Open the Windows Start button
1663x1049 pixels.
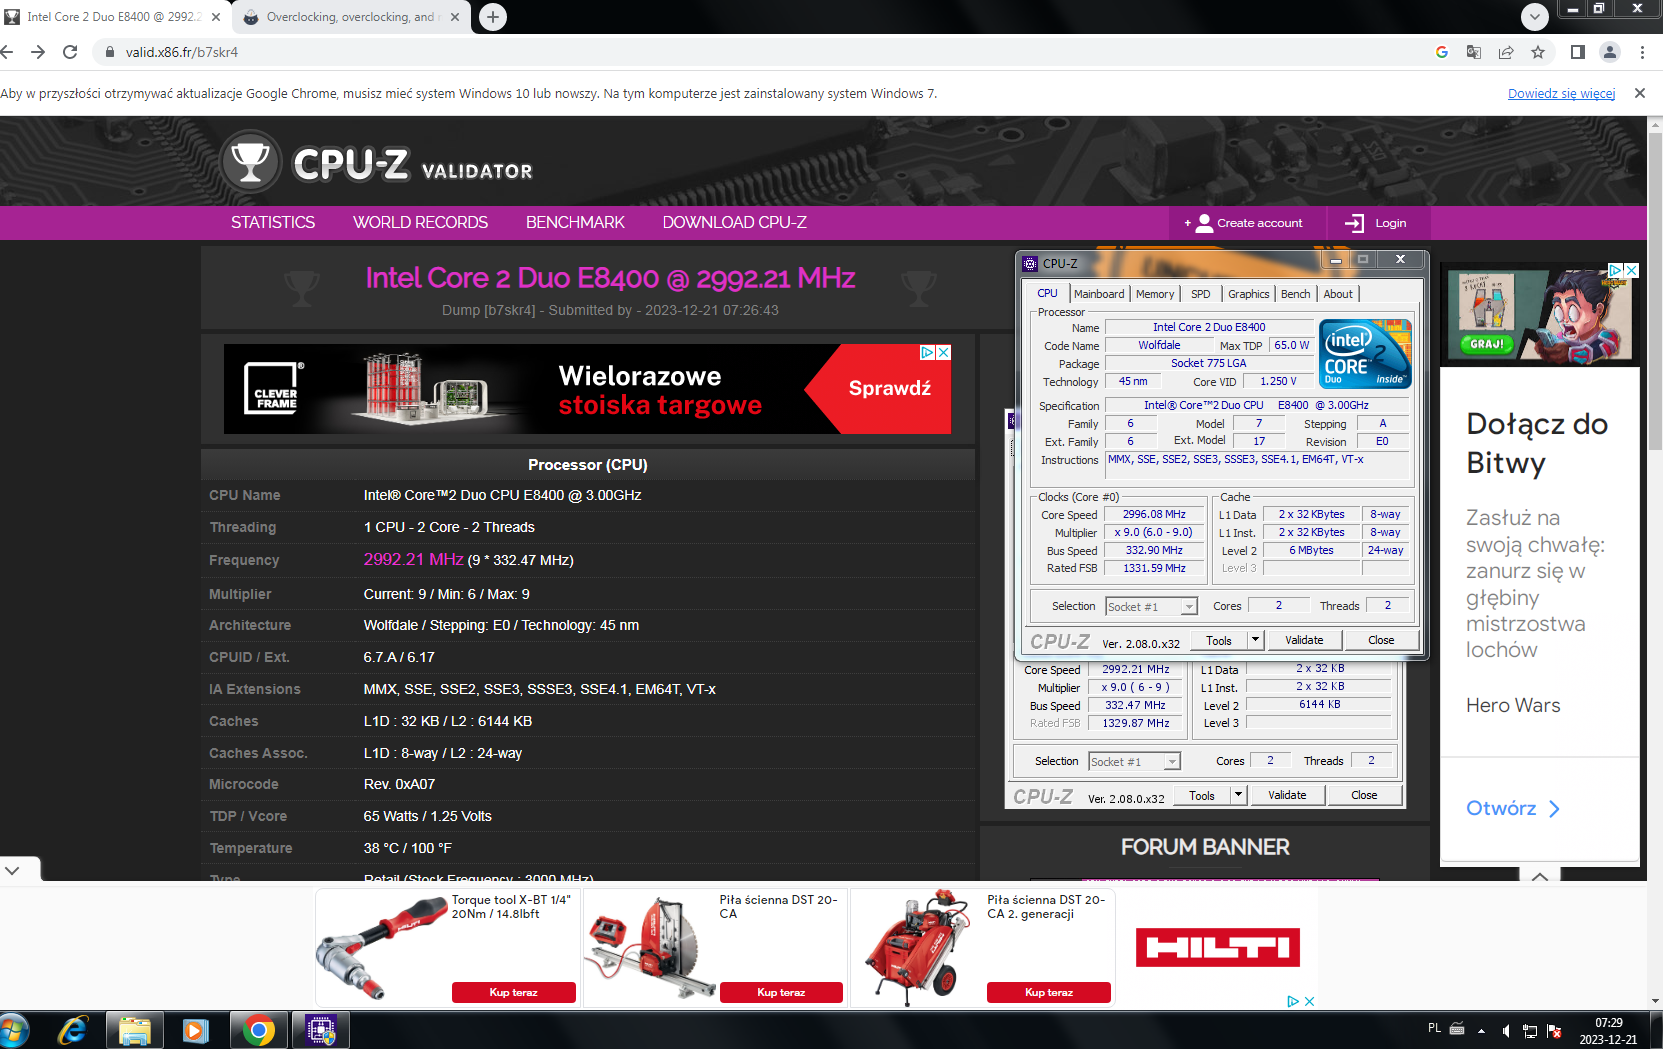click(x=14, y=1030)
